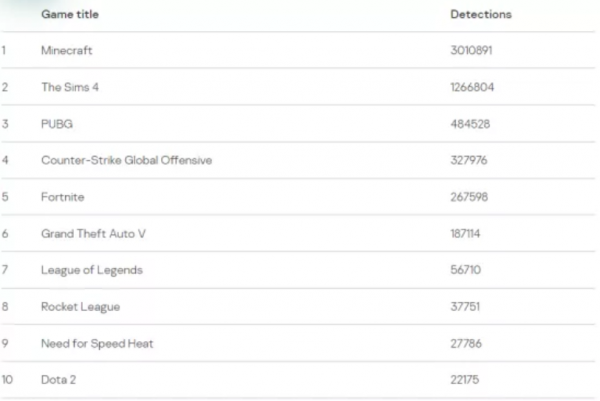Click the detection value 187114

(x=468, y=233)
